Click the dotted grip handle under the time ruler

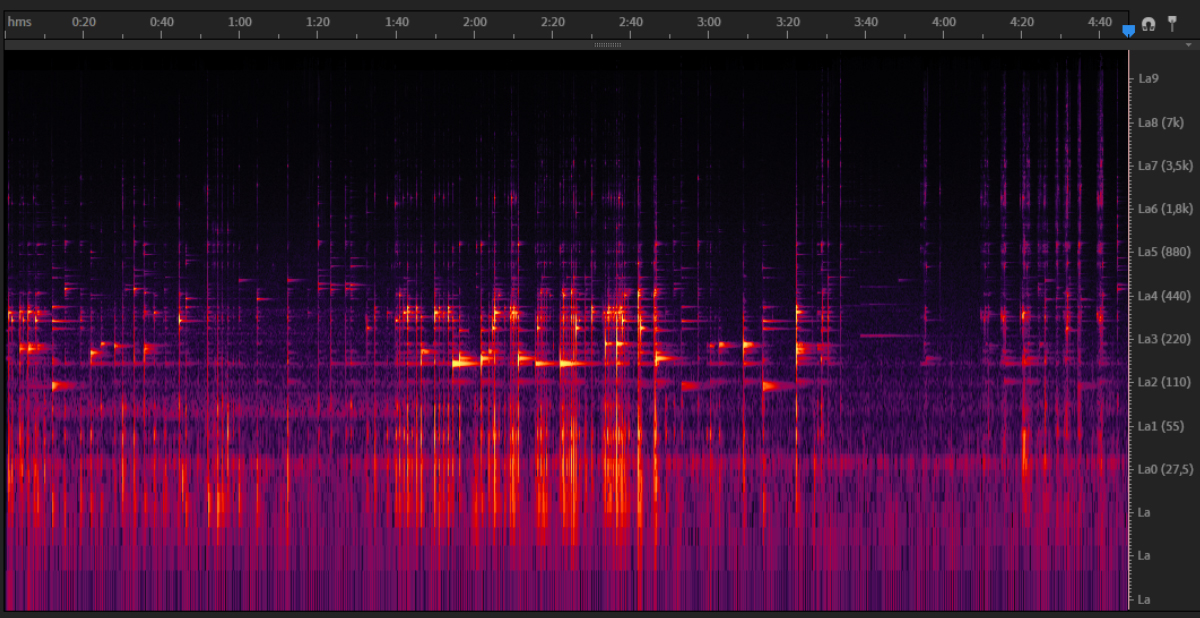607,45
